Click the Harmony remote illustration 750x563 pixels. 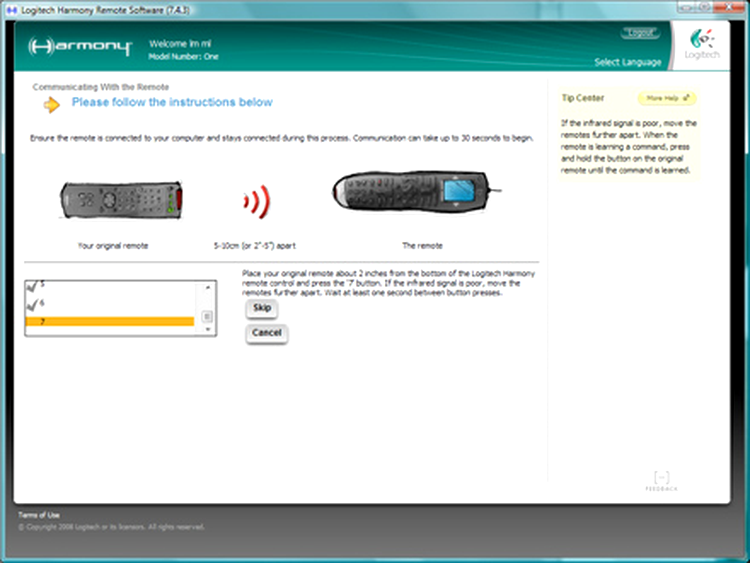413,195
